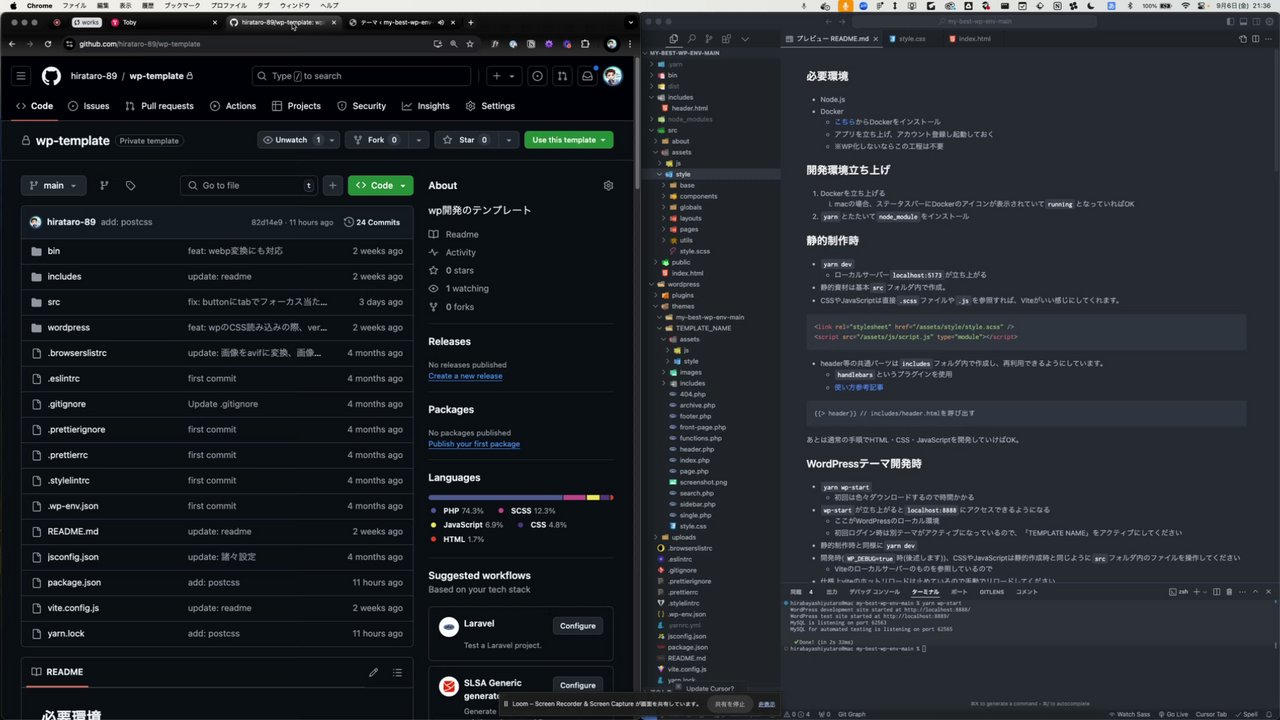Click Publish your first package link
The height and width of the screenshot is (720, 1280).
pyautogui.click(x=474, y=444)
